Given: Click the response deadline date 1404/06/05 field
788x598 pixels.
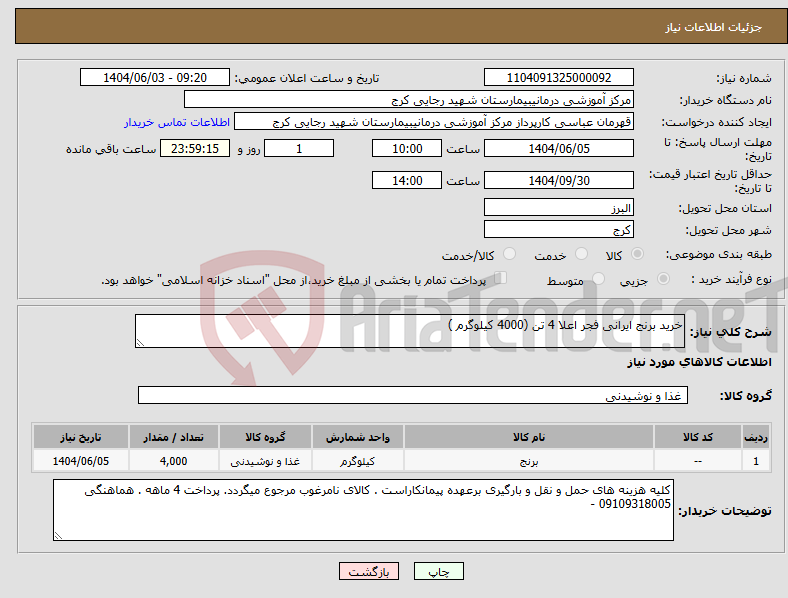Looking at the screenshot, I should 558,148.
